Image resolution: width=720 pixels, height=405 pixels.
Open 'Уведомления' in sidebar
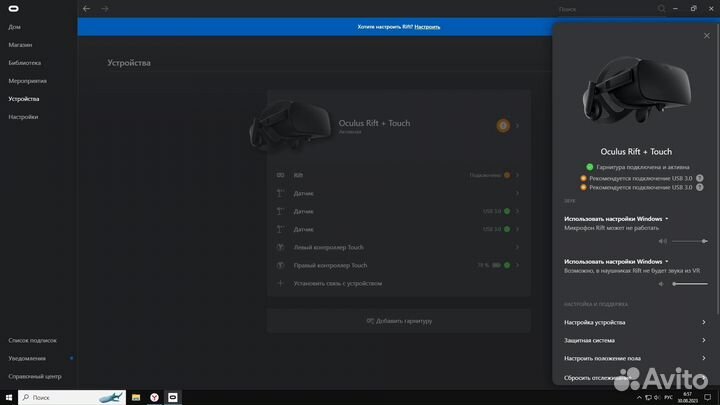pos(27,358)
